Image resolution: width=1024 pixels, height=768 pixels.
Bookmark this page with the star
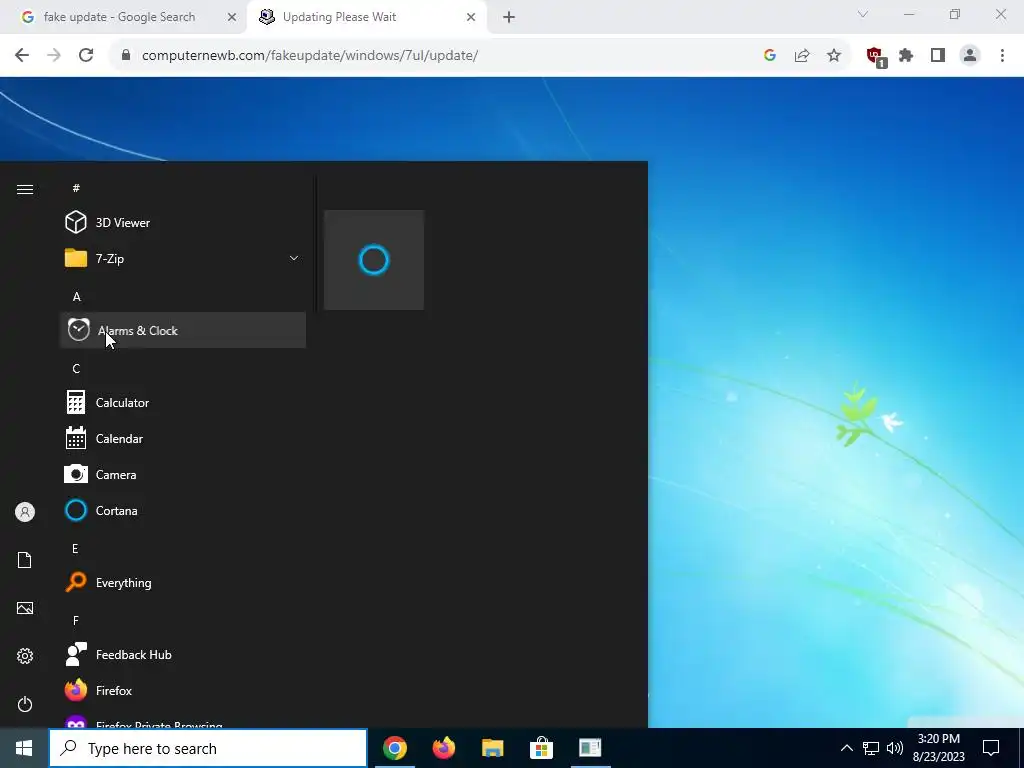click(x=834, y=56)
